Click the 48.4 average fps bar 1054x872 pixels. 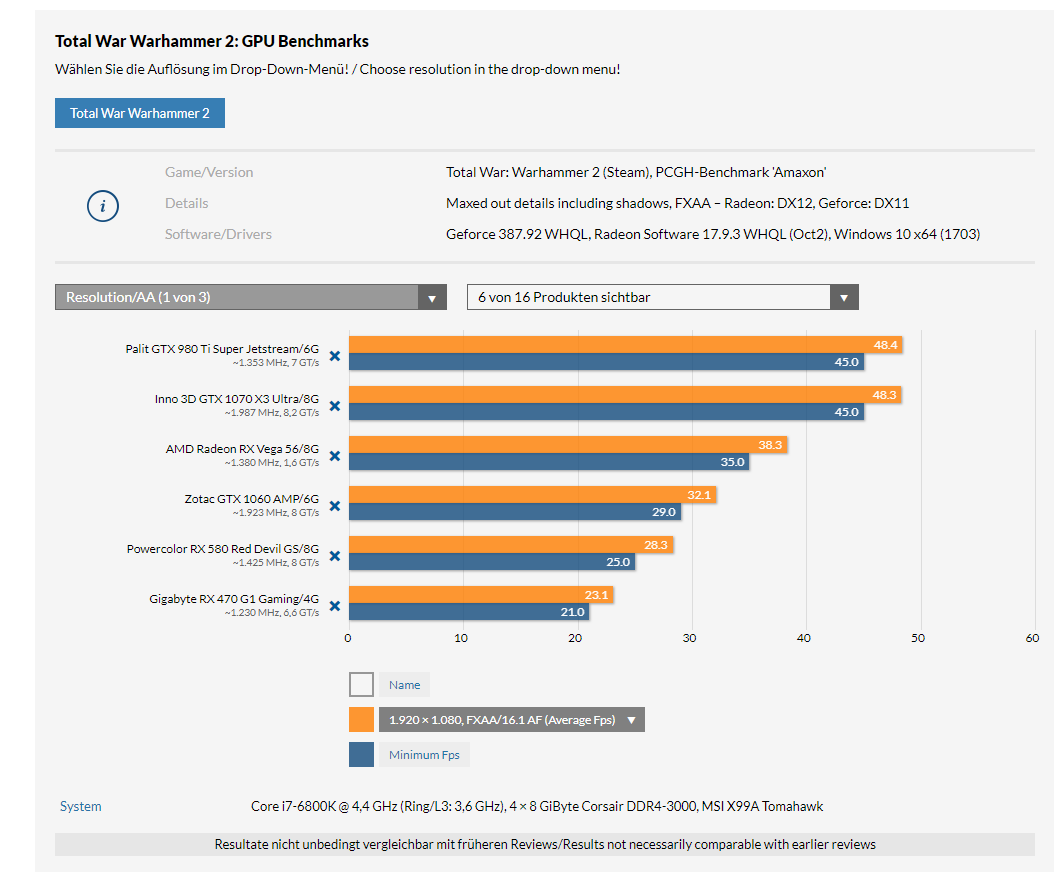(626, 345)
